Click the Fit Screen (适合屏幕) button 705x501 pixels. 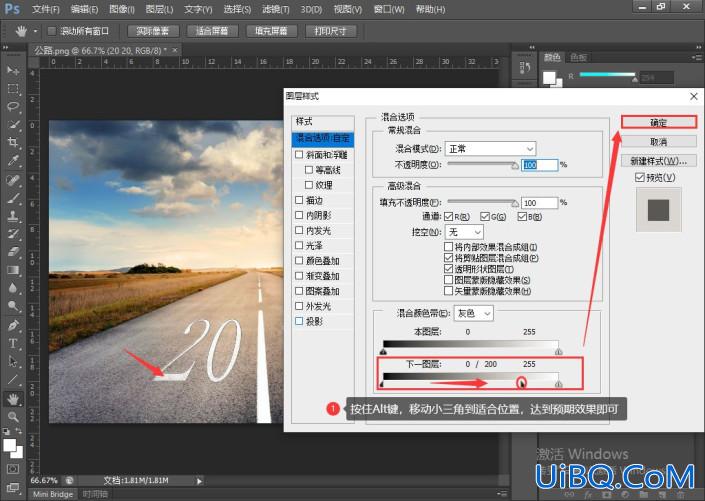(212, 31)
